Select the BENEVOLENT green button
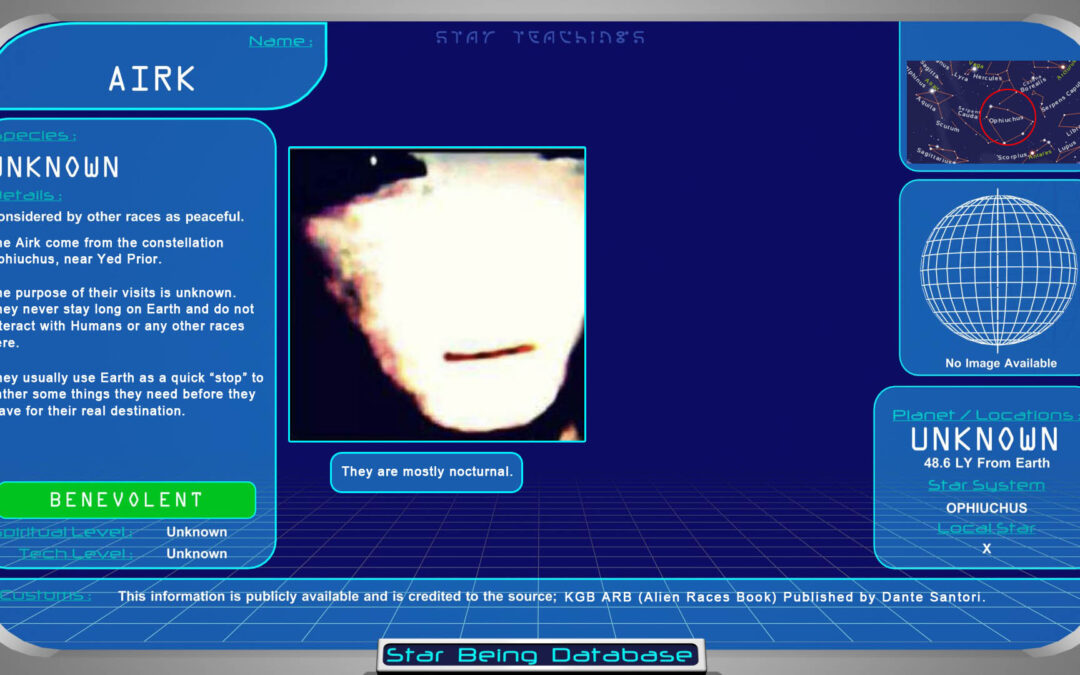 click(x=127, y=499)
